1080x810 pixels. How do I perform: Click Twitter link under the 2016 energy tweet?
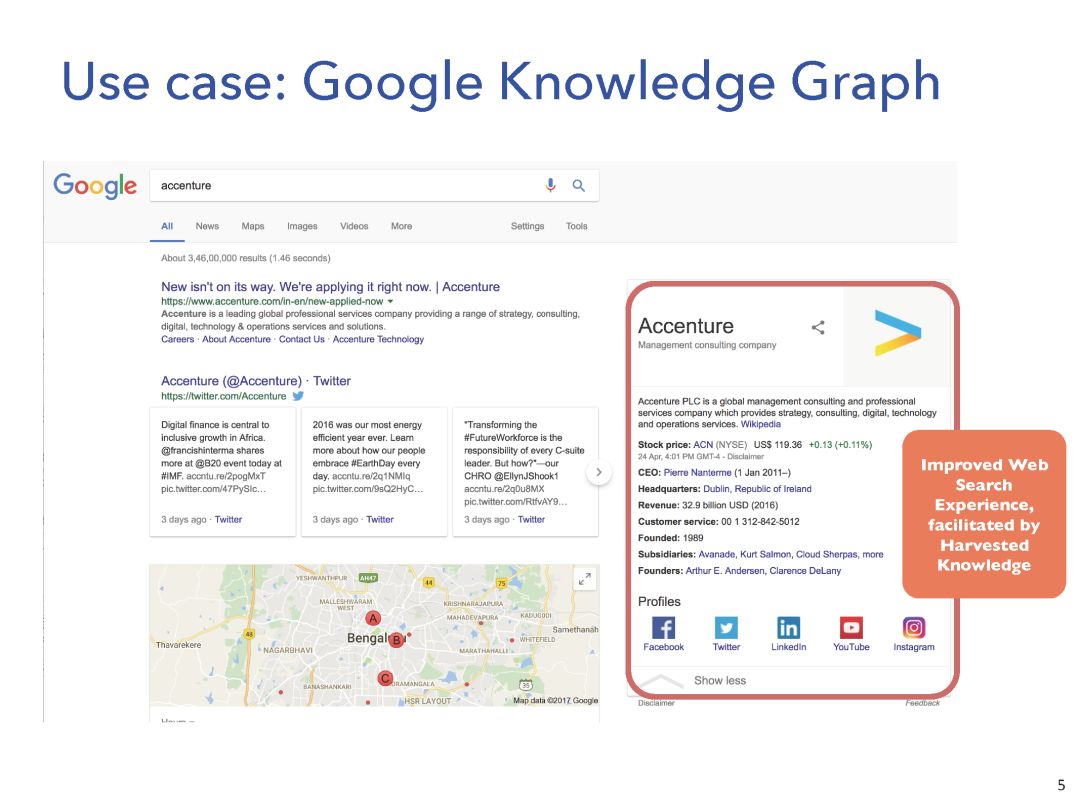click(x=380, y=519)
